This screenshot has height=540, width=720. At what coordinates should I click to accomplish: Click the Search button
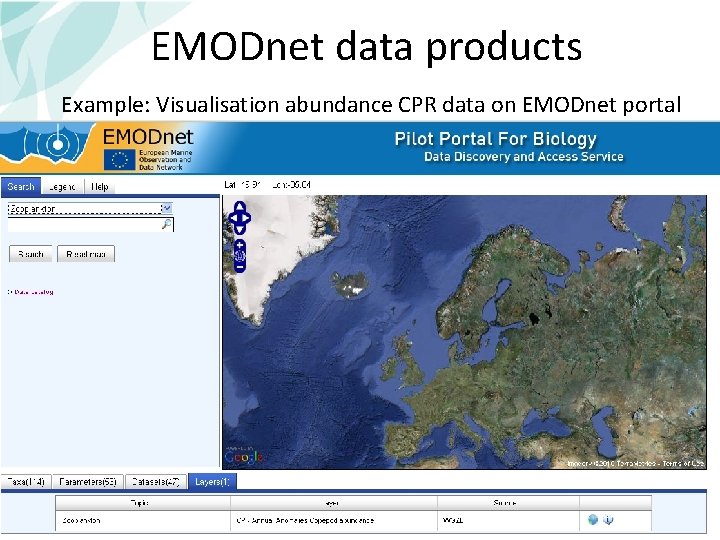[30, 254]
